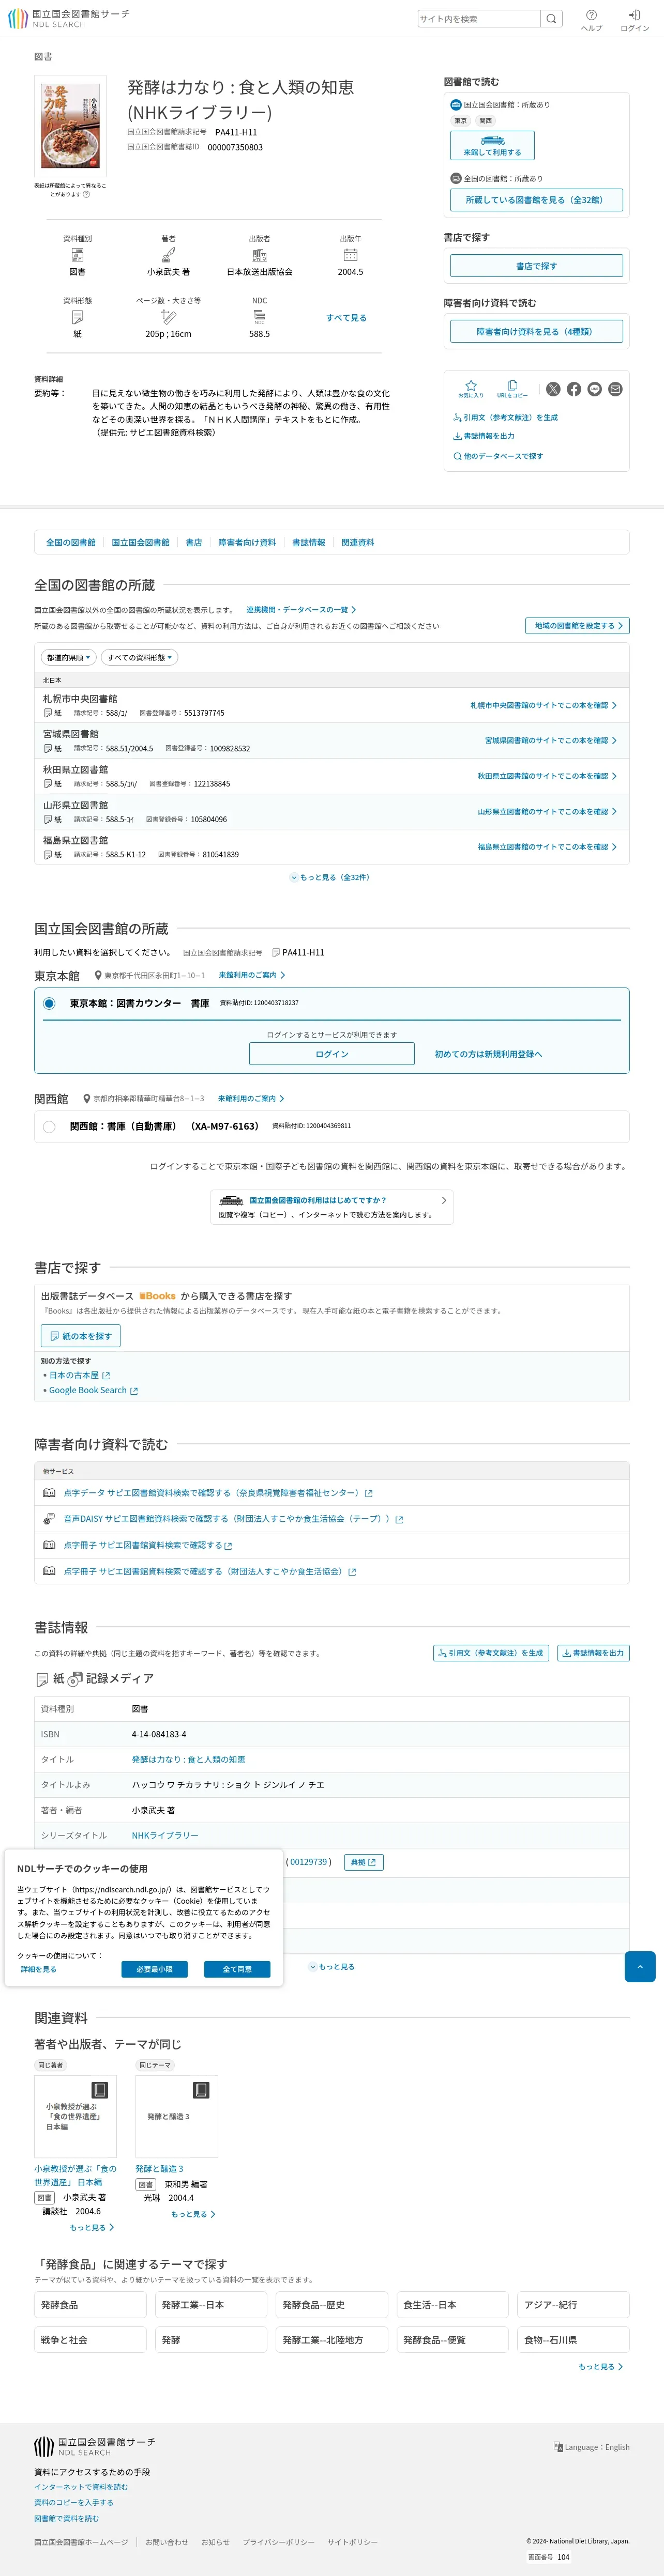Screen dimensions: 664x2576
Task: Click the scroll-to-top arrow button
Action: pyautogui.click(x=640, y=1966)
